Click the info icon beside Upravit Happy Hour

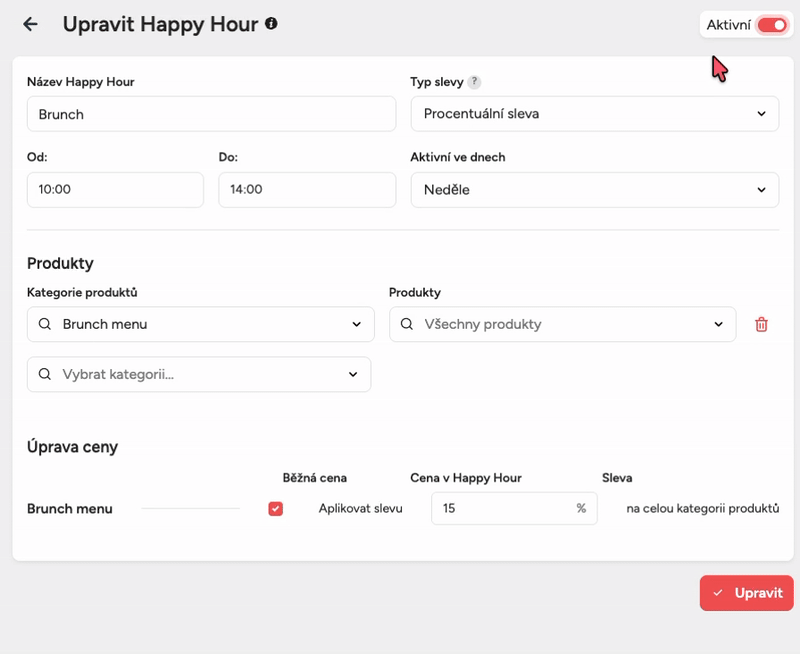click(x=271, y=23)
